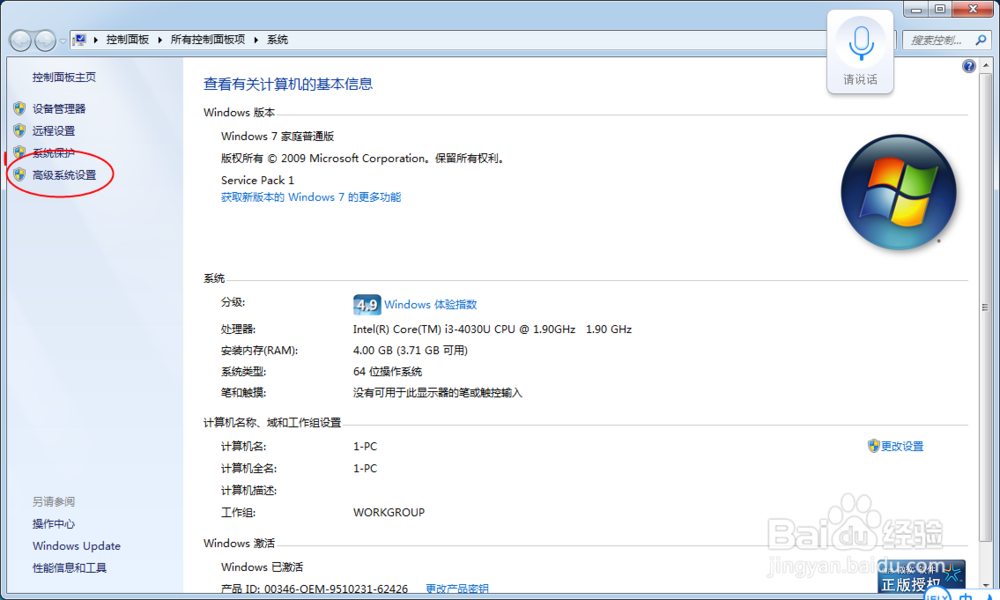1000x600 pixels.
Task: Close the System window
Action: pos(973,9)
